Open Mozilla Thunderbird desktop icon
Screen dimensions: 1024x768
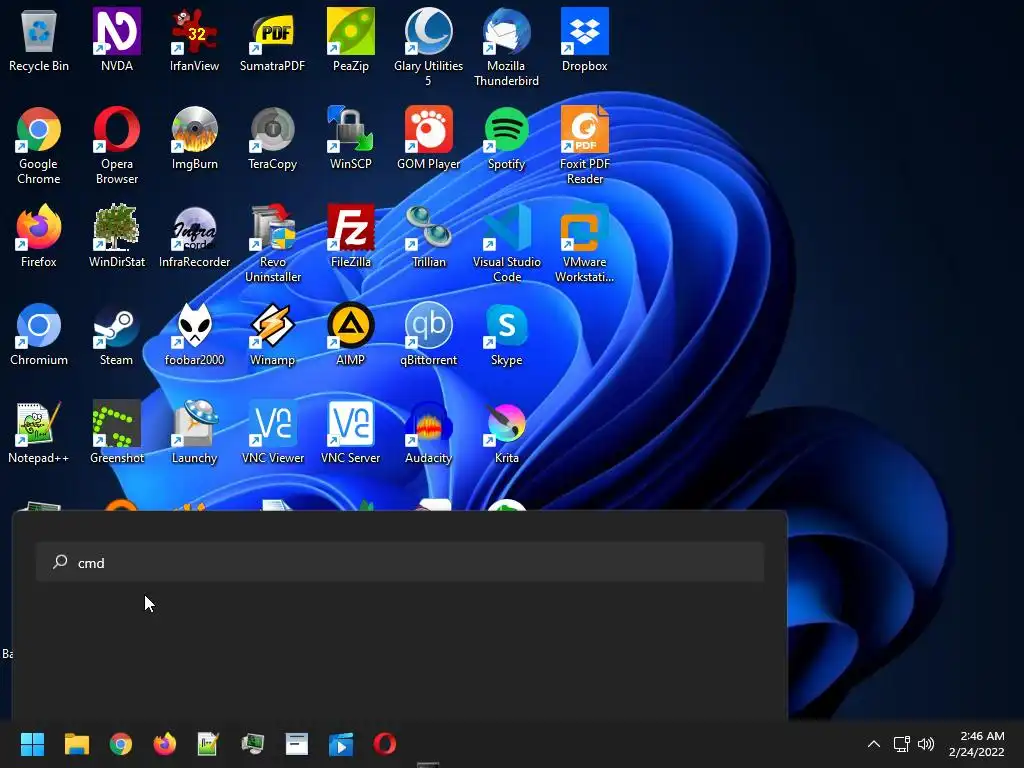506,47
